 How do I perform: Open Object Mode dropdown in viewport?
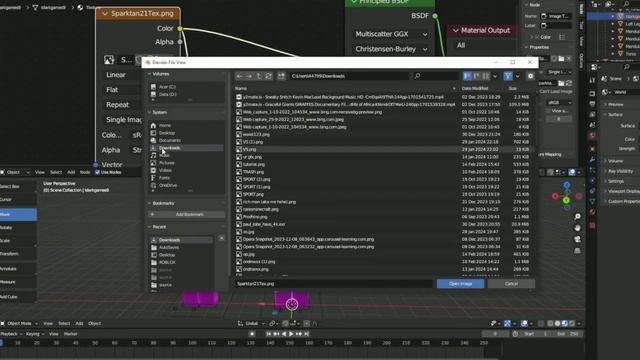19,324
